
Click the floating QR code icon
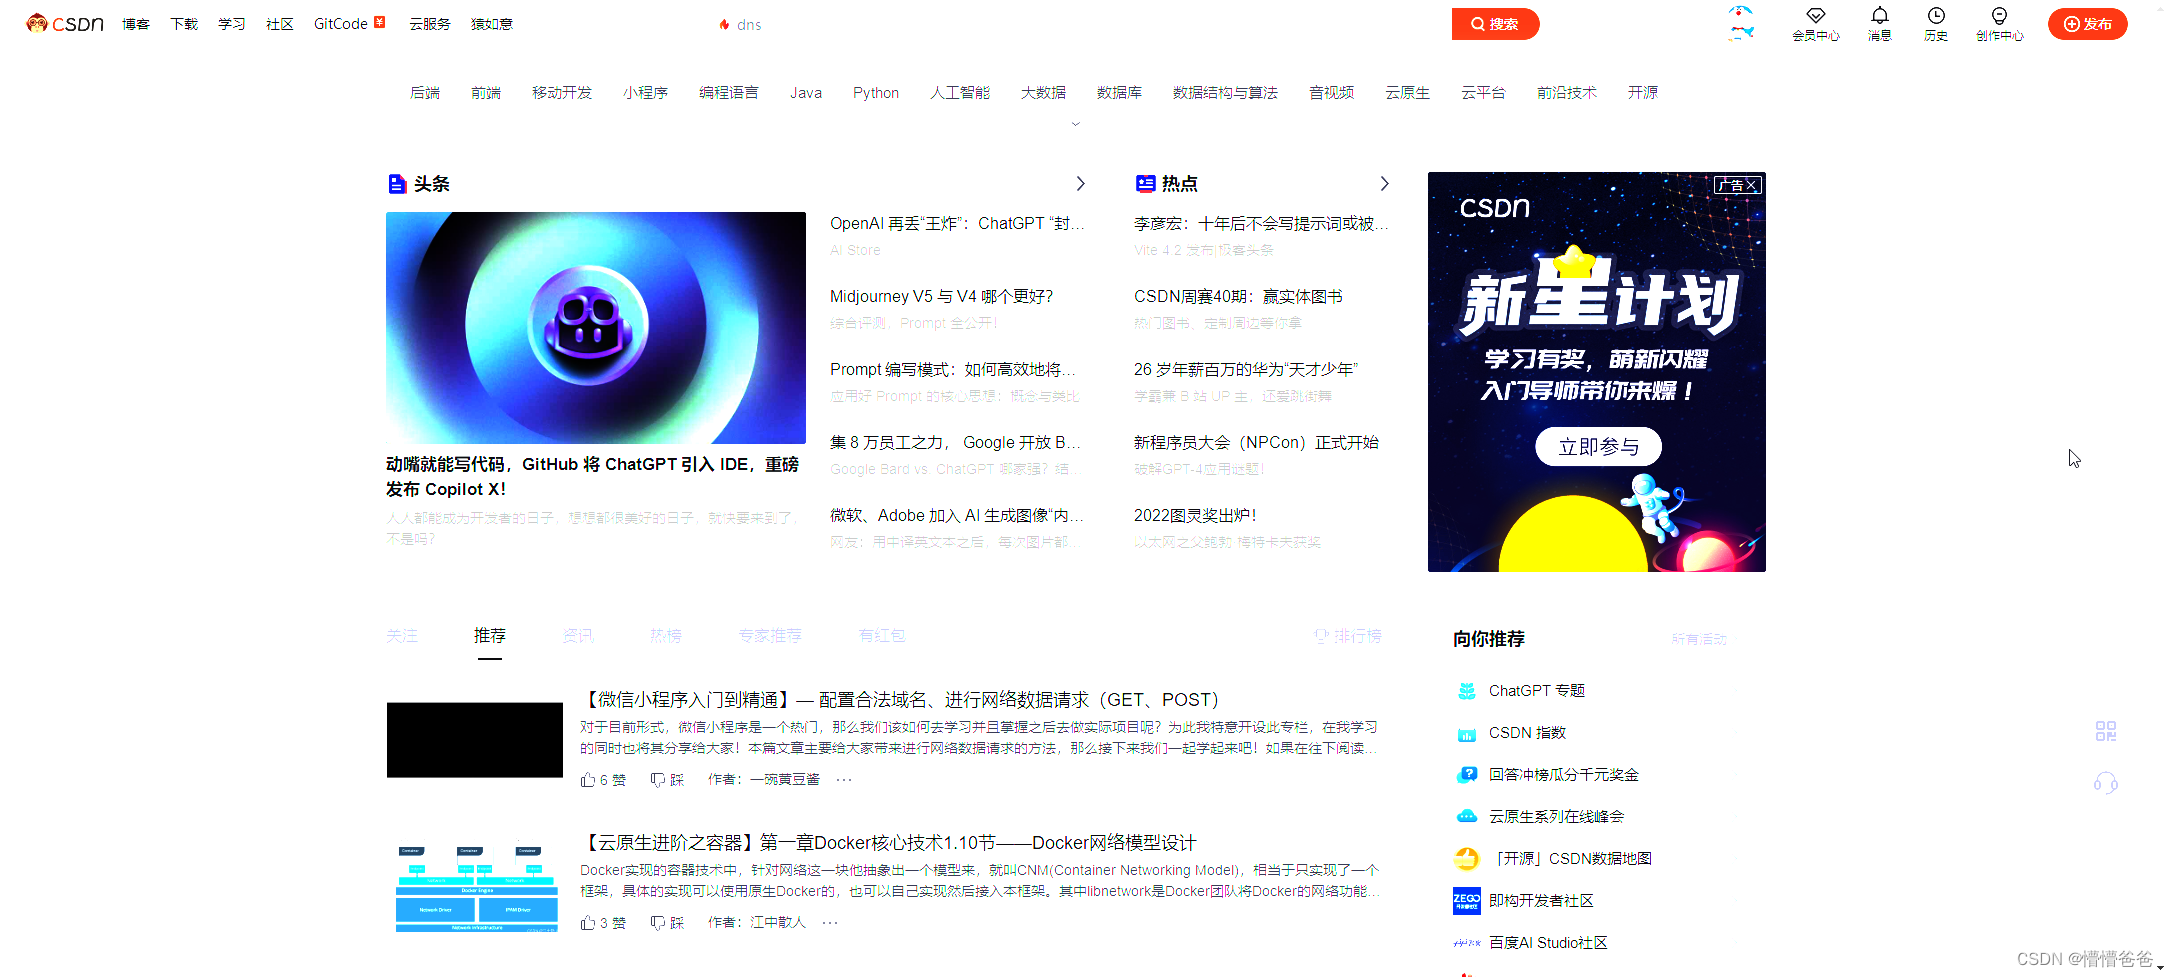tap(2106, 731)
